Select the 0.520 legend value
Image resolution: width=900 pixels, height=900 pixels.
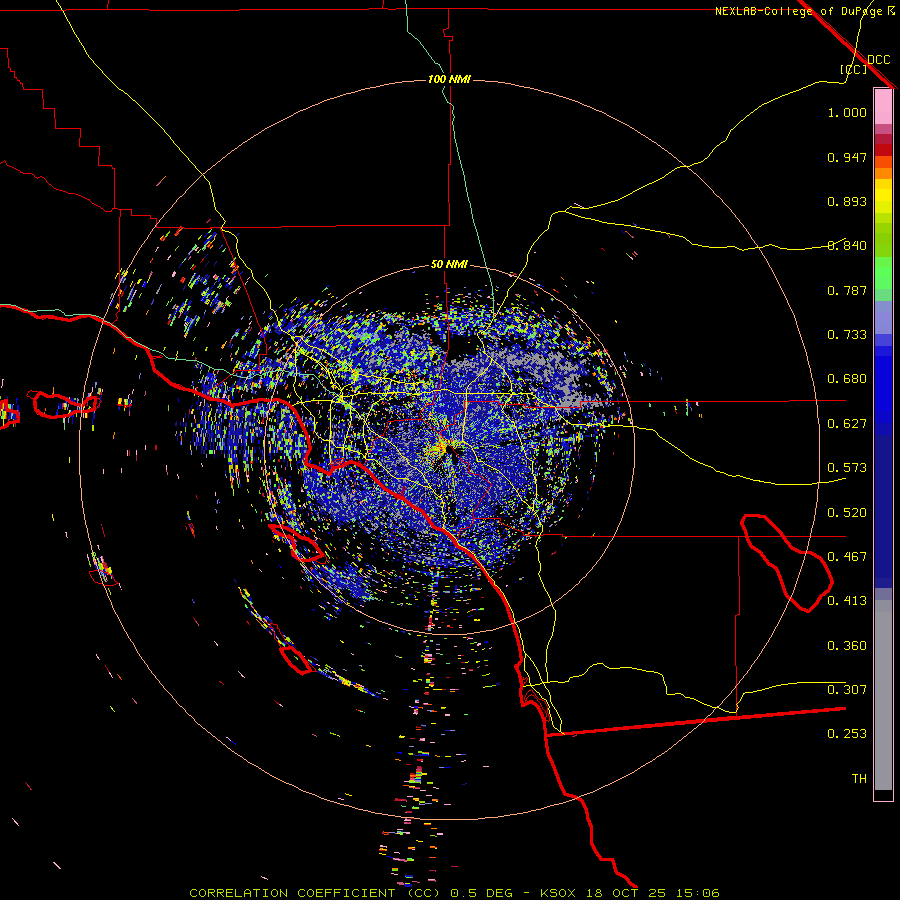pos(847,513)
